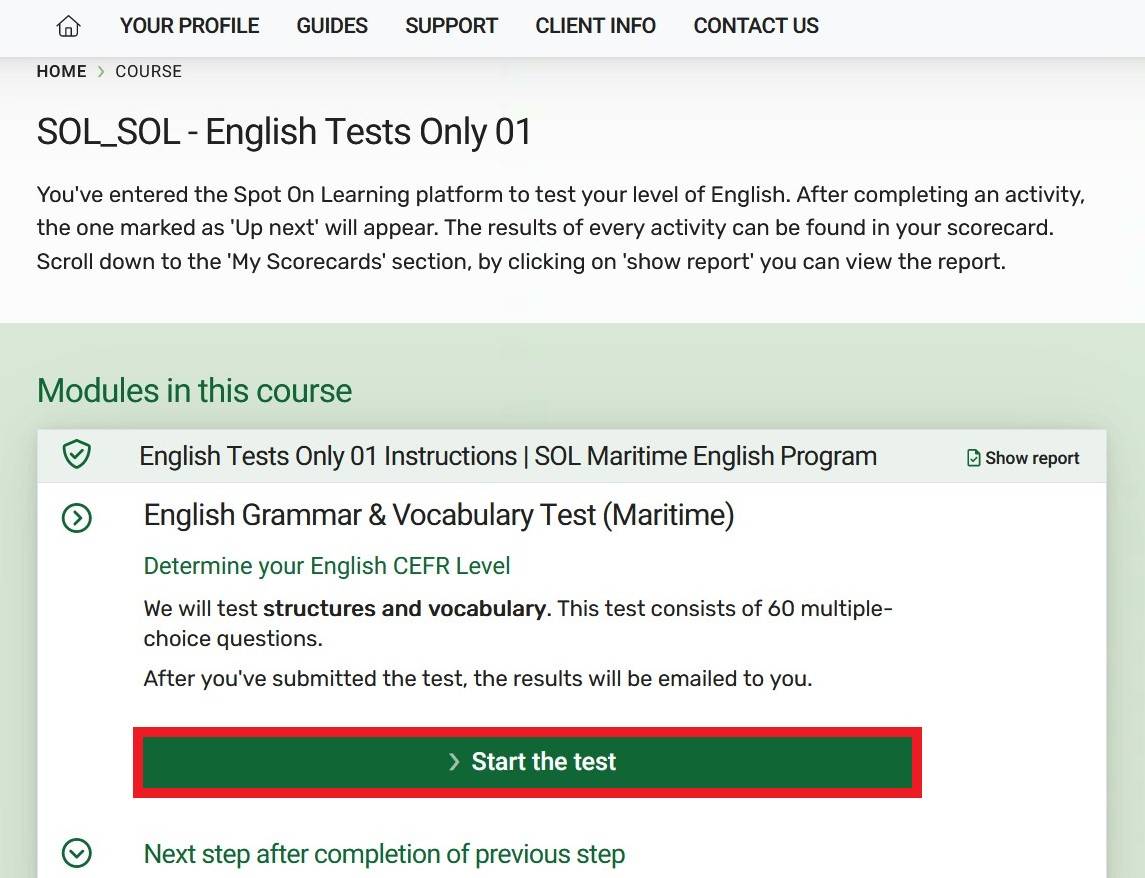Open the YOUR PROFILE menu
The height and width of the screenshot is (878, 1145).
pos(189,26)
